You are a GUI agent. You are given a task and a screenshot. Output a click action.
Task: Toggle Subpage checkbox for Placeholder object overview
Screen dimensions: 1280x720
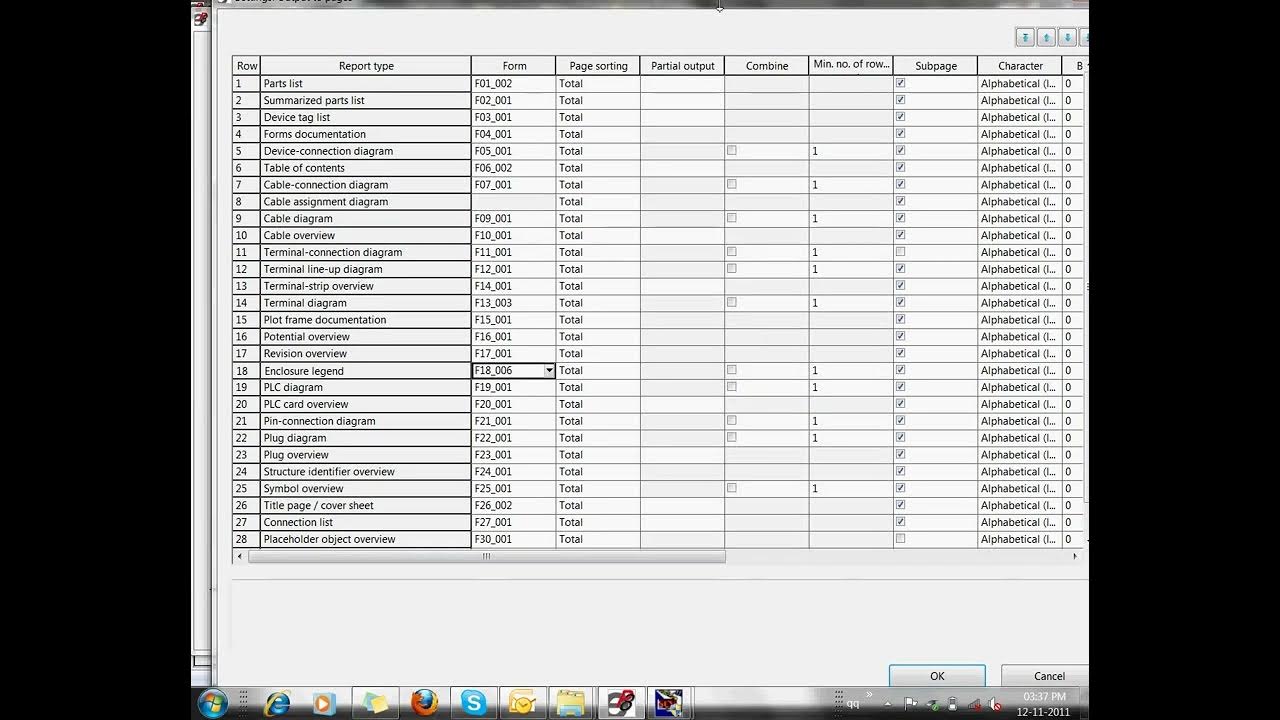point(900,539)
